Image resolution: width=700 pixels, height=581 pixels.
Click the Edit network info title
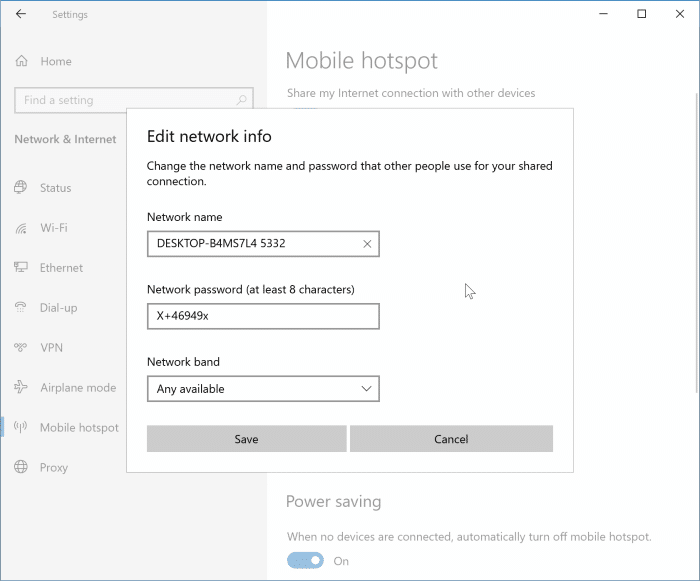209,136
